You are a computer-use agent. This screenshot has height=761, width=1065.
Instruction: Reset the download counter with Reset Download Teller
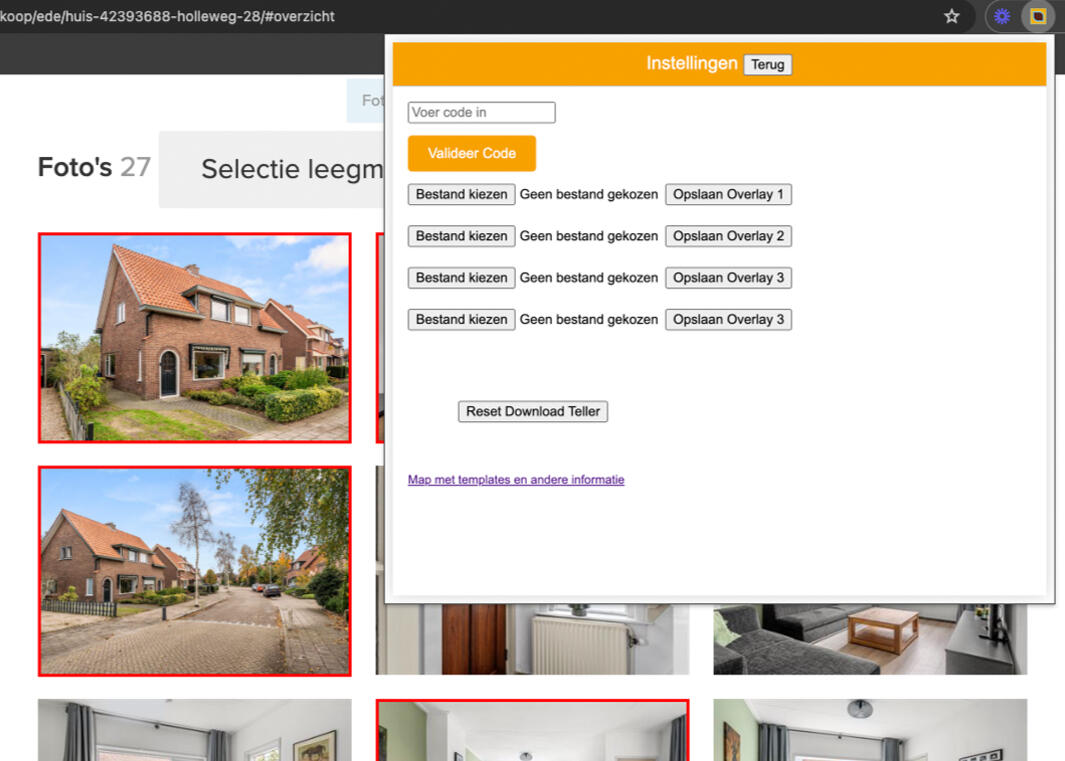[x=532, y=411]
